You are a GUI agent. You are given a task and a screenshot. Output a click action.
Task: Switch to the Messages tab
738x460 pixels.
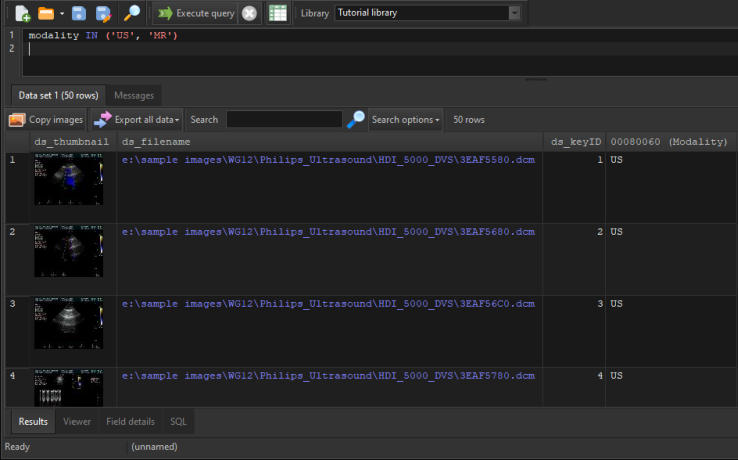pyautogui.click(x=134, y=95)
